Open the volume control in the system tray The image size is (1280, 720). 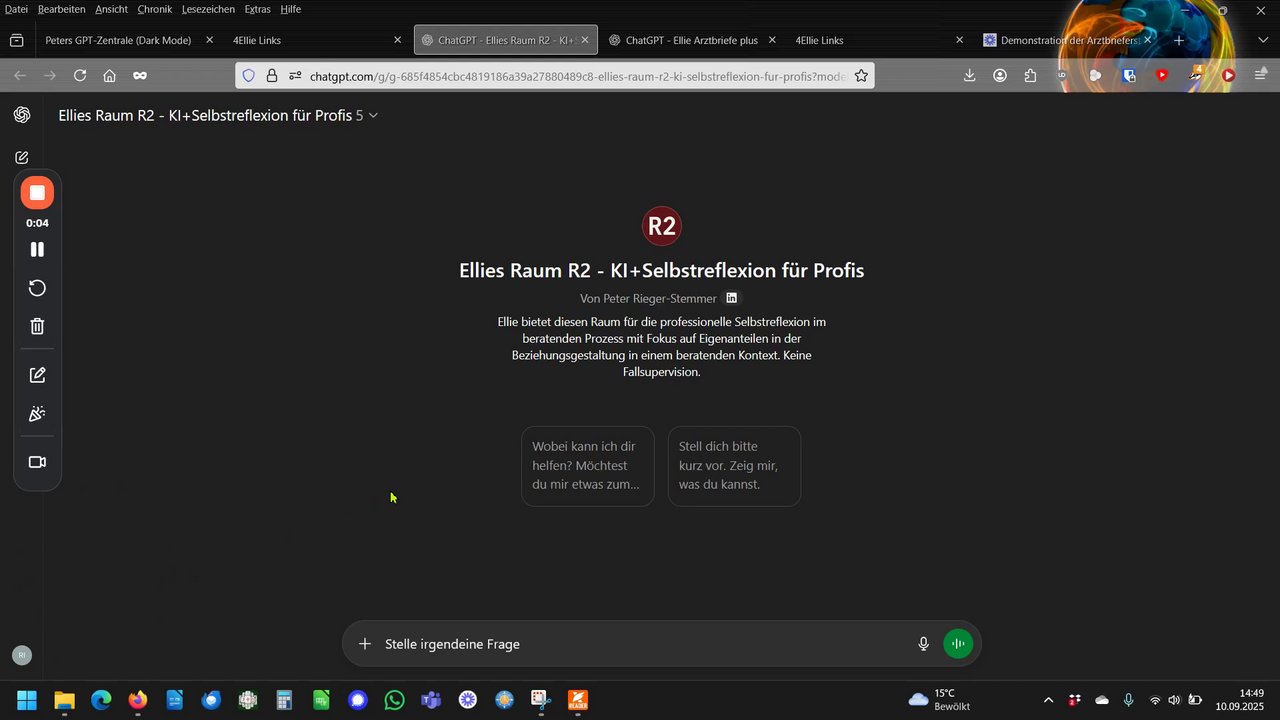tap(1174, 700)
